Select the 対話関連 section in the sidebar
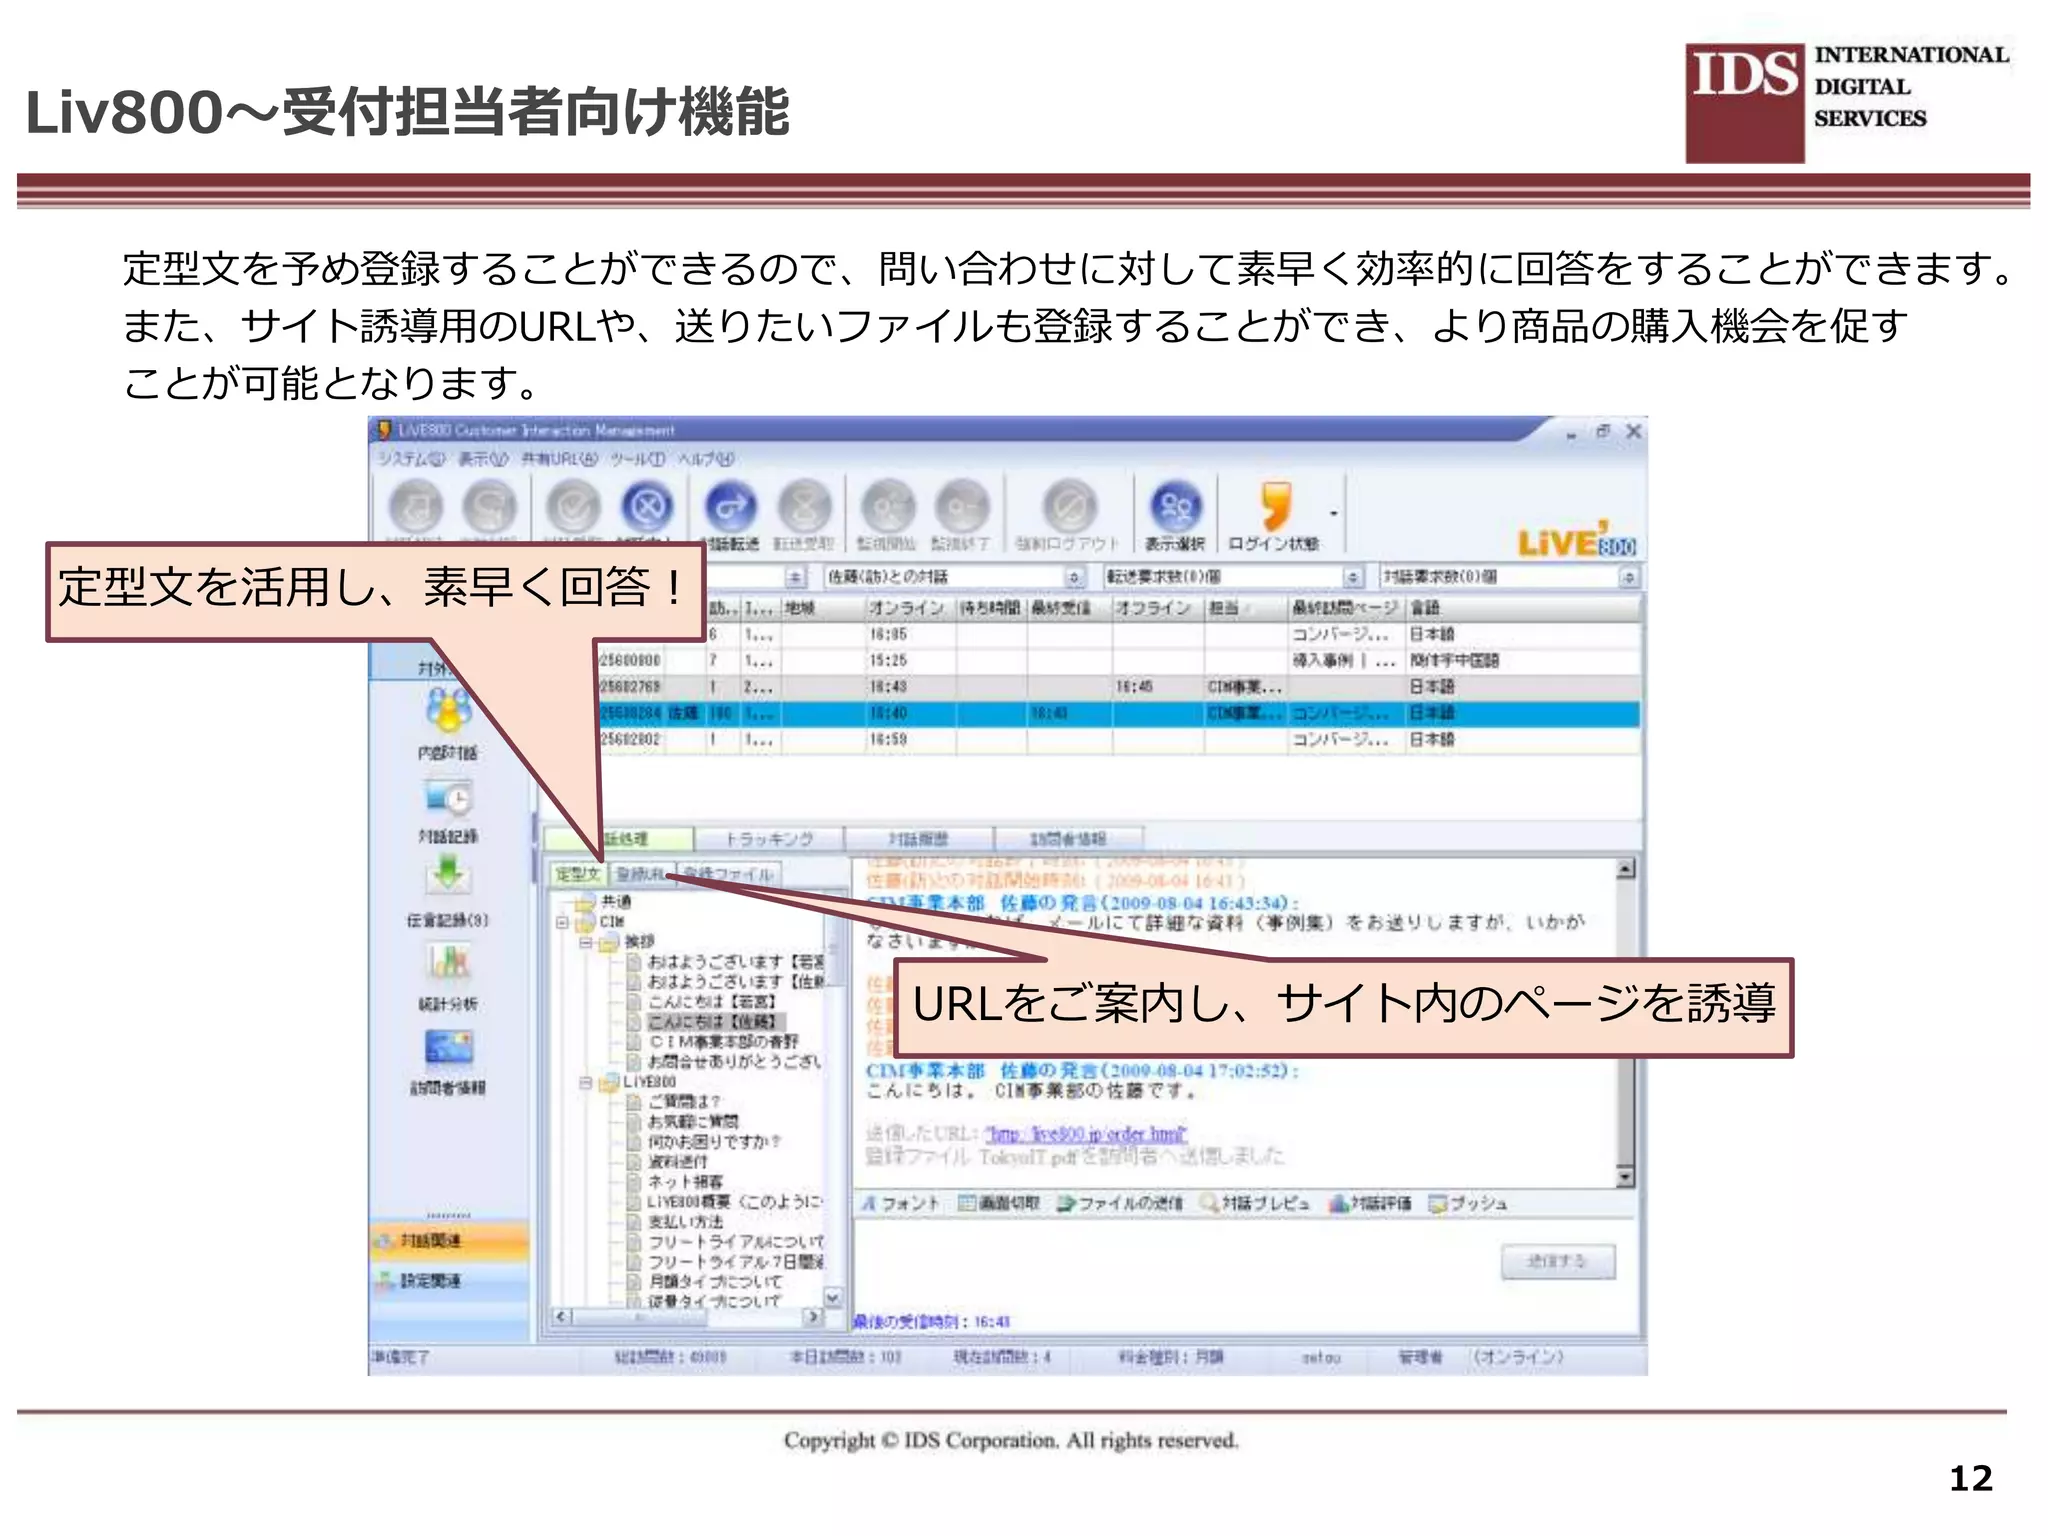Image resolution: width=2048 pixels, height=1536 pixels. 449,1241
